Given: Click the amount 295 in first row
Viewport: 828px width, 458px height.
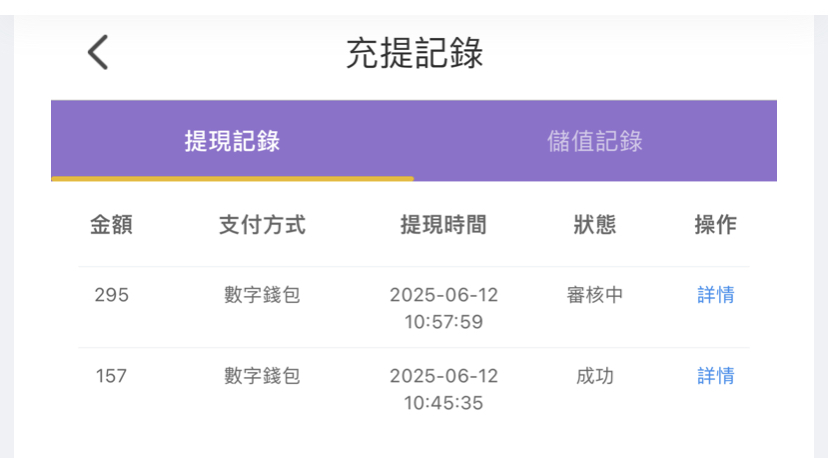Looking at the screenshot, I should (111, 295).
